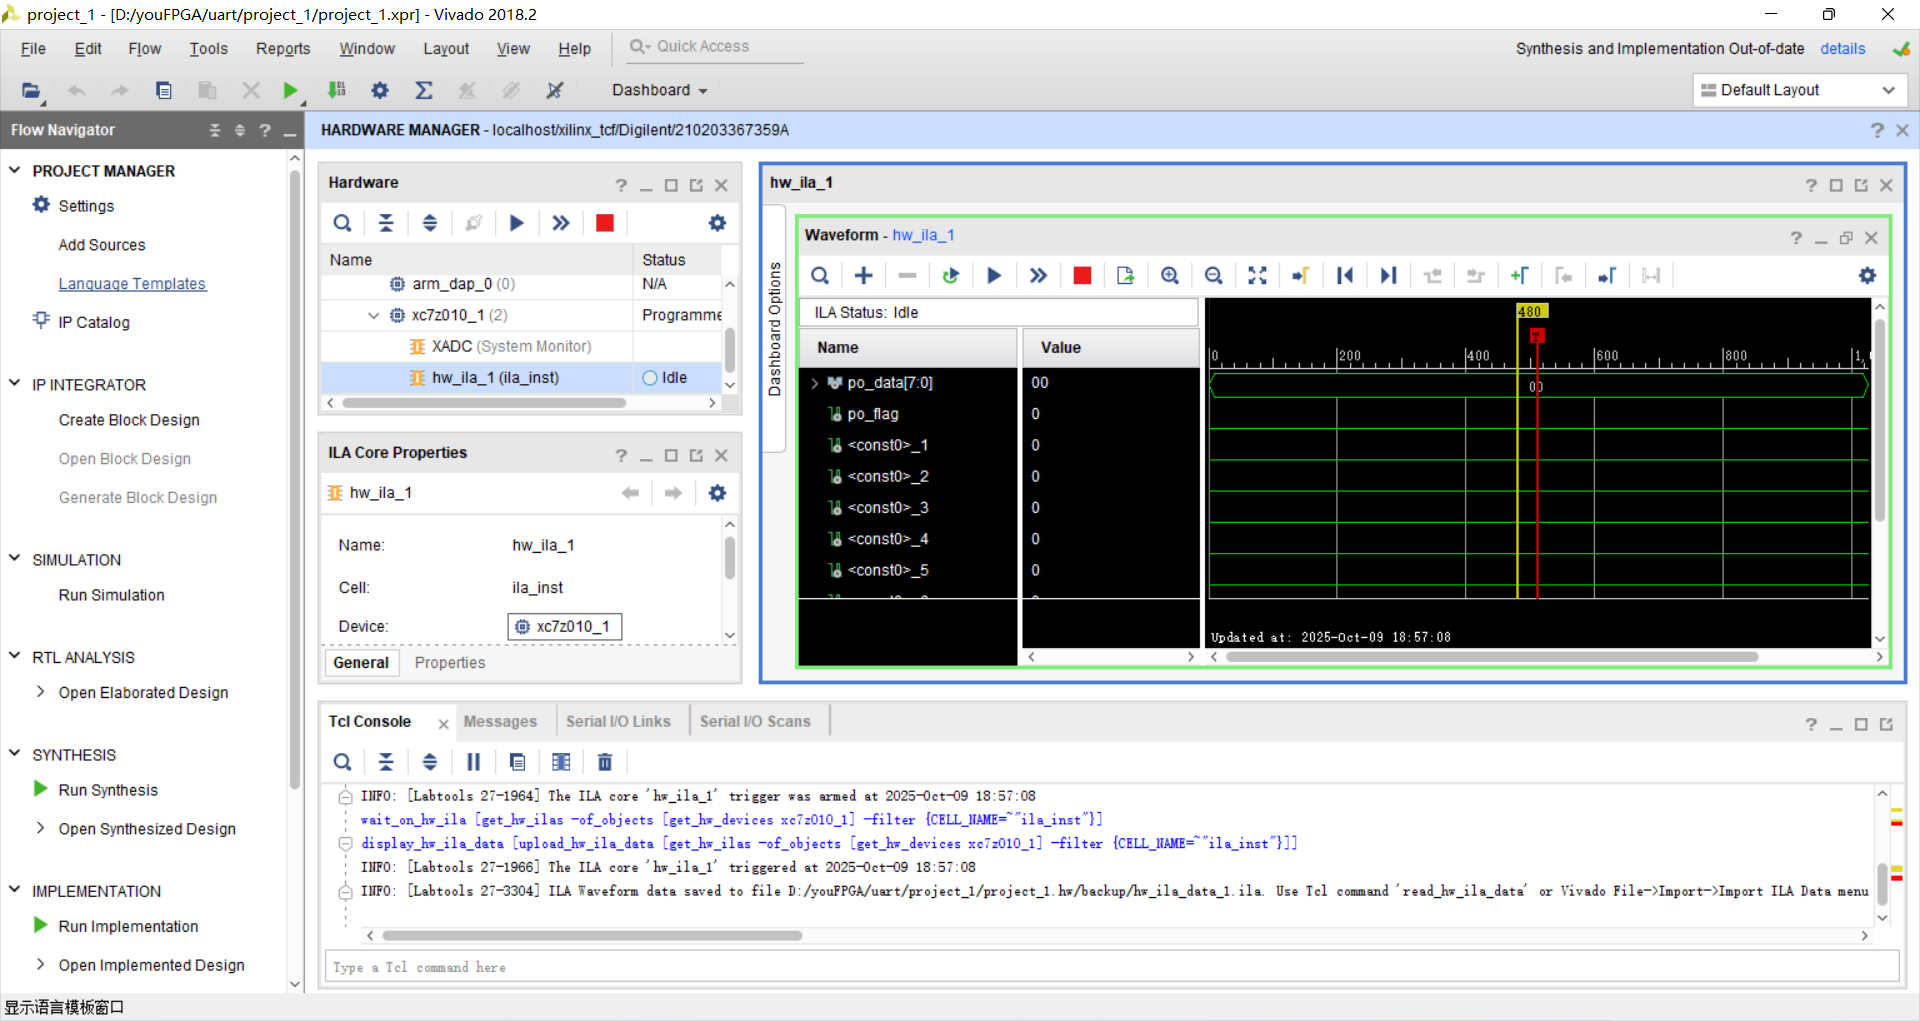Screen dimensions: 1920x1021
Task: Run trigger for the ILA core in waveform toolbar
Action: (993, 276)
